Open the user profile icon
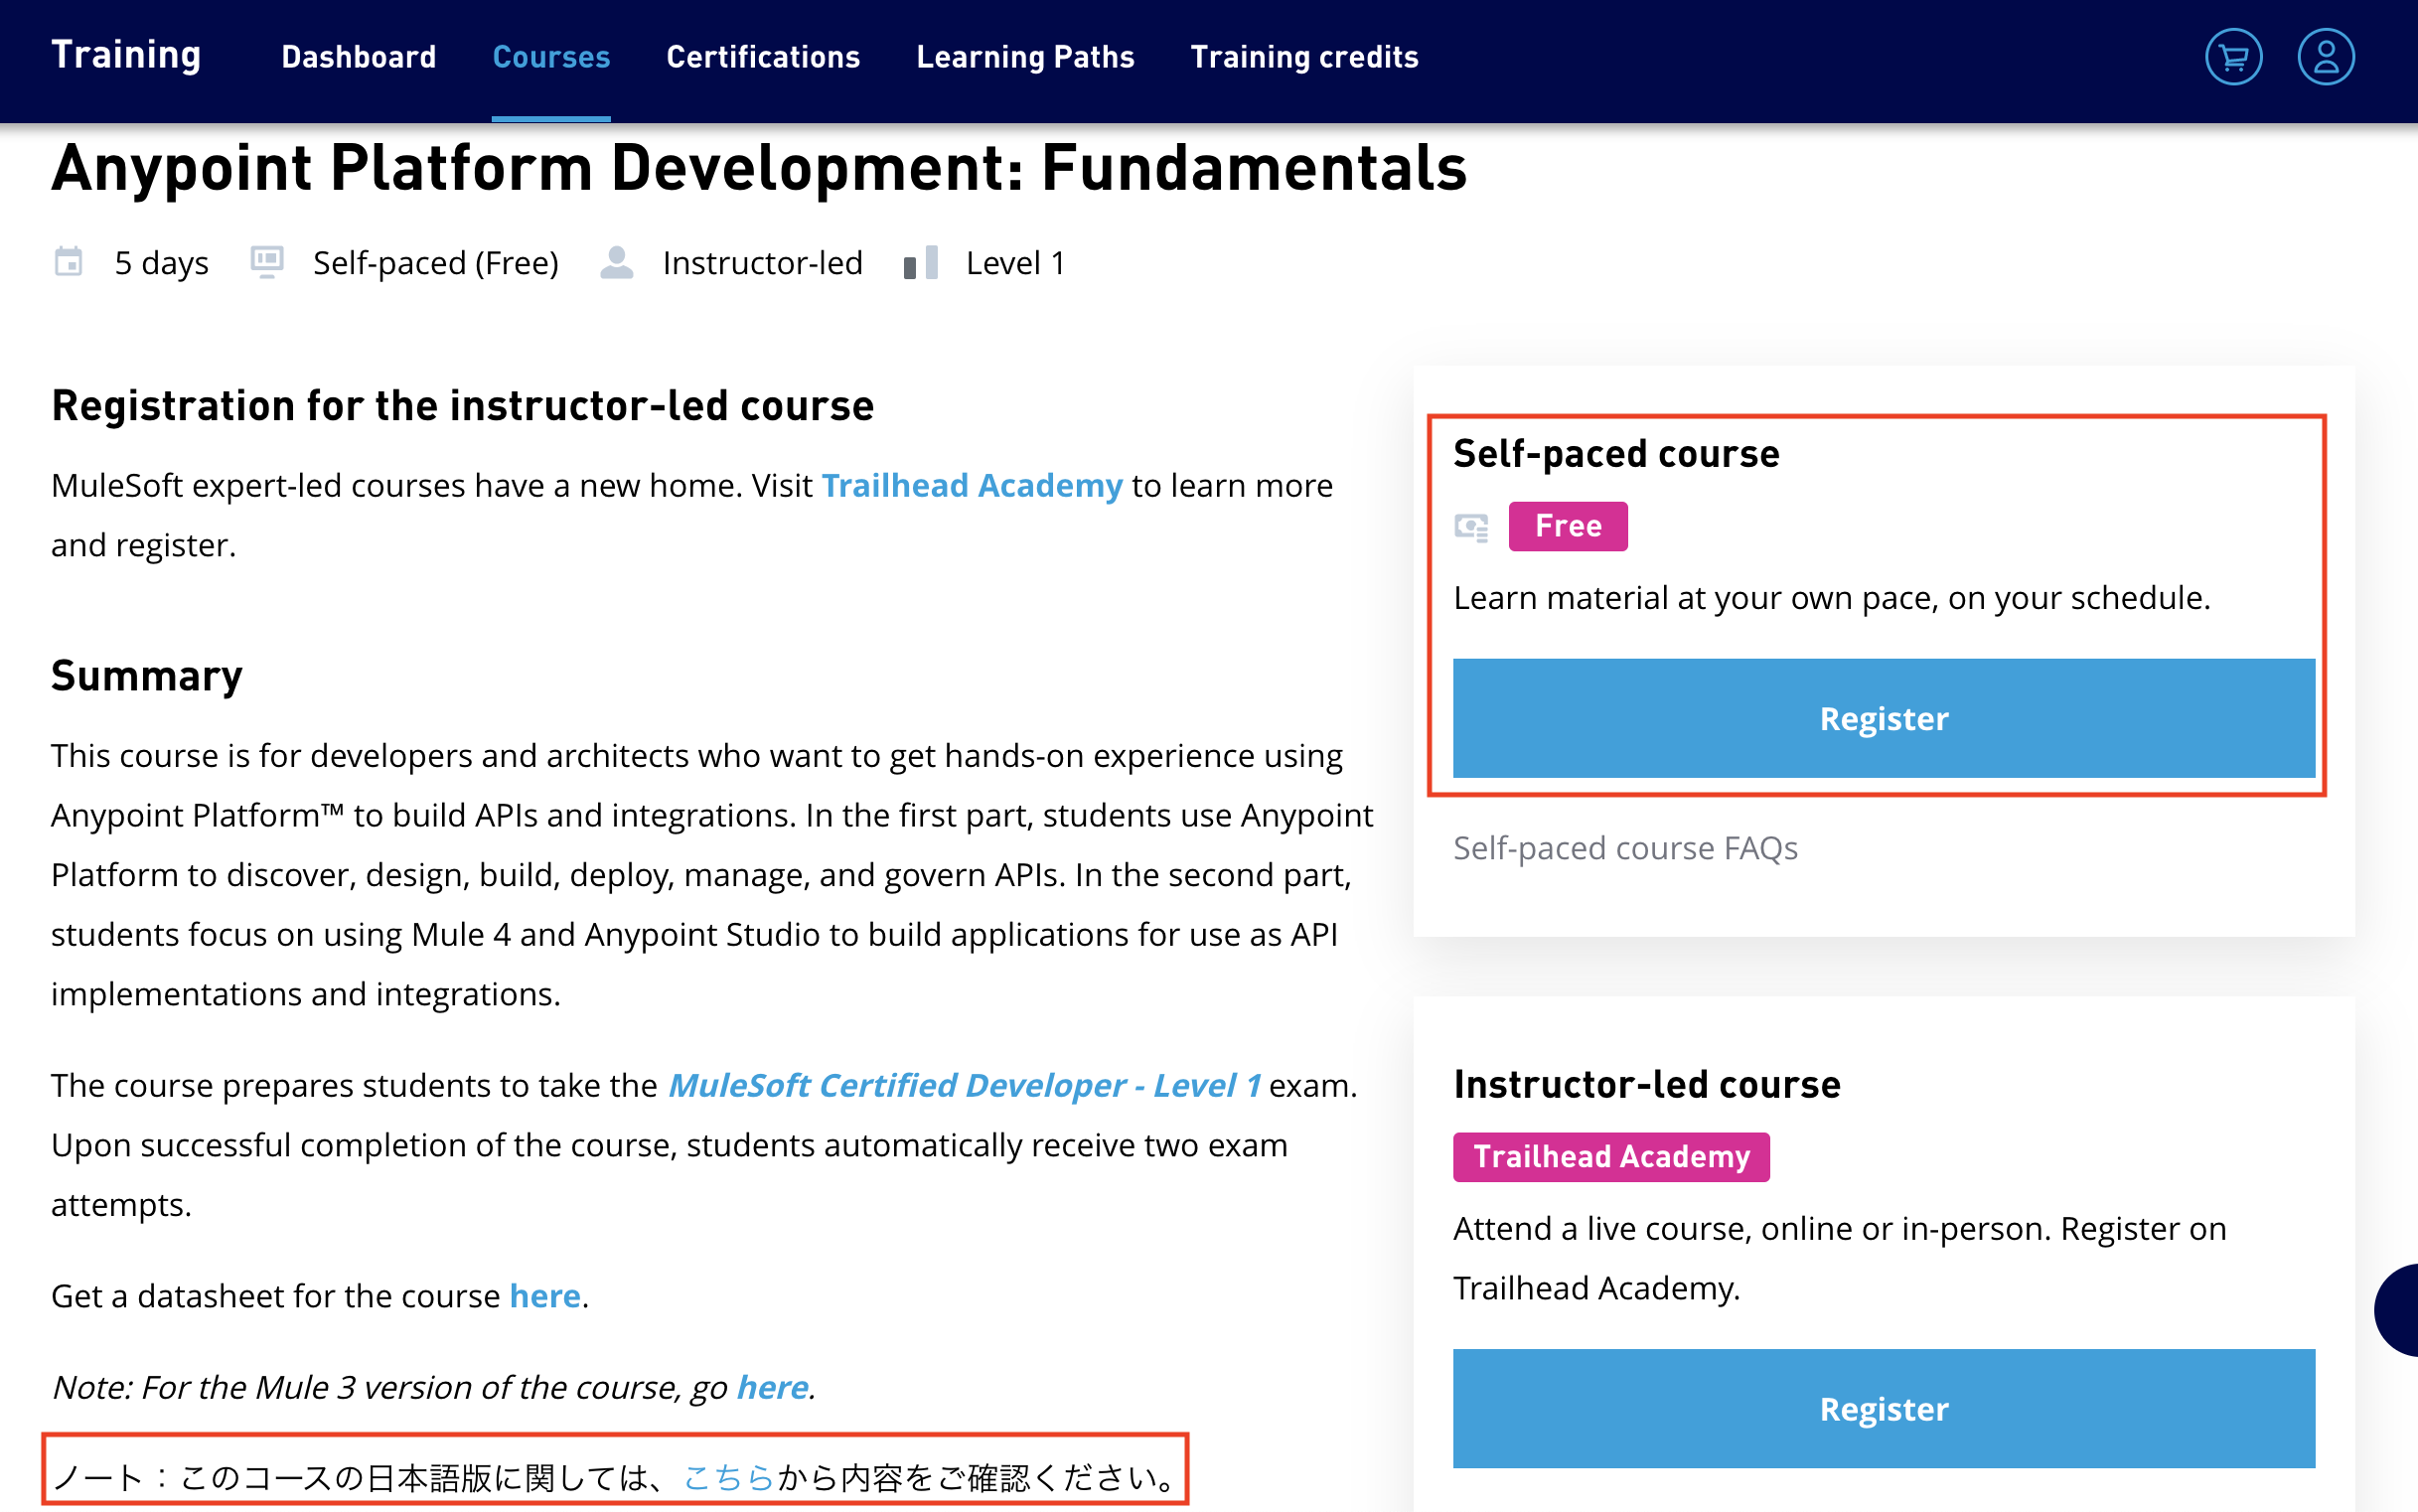Viewport: 2418px width, 1512px height. click(x=2325, y=57)
